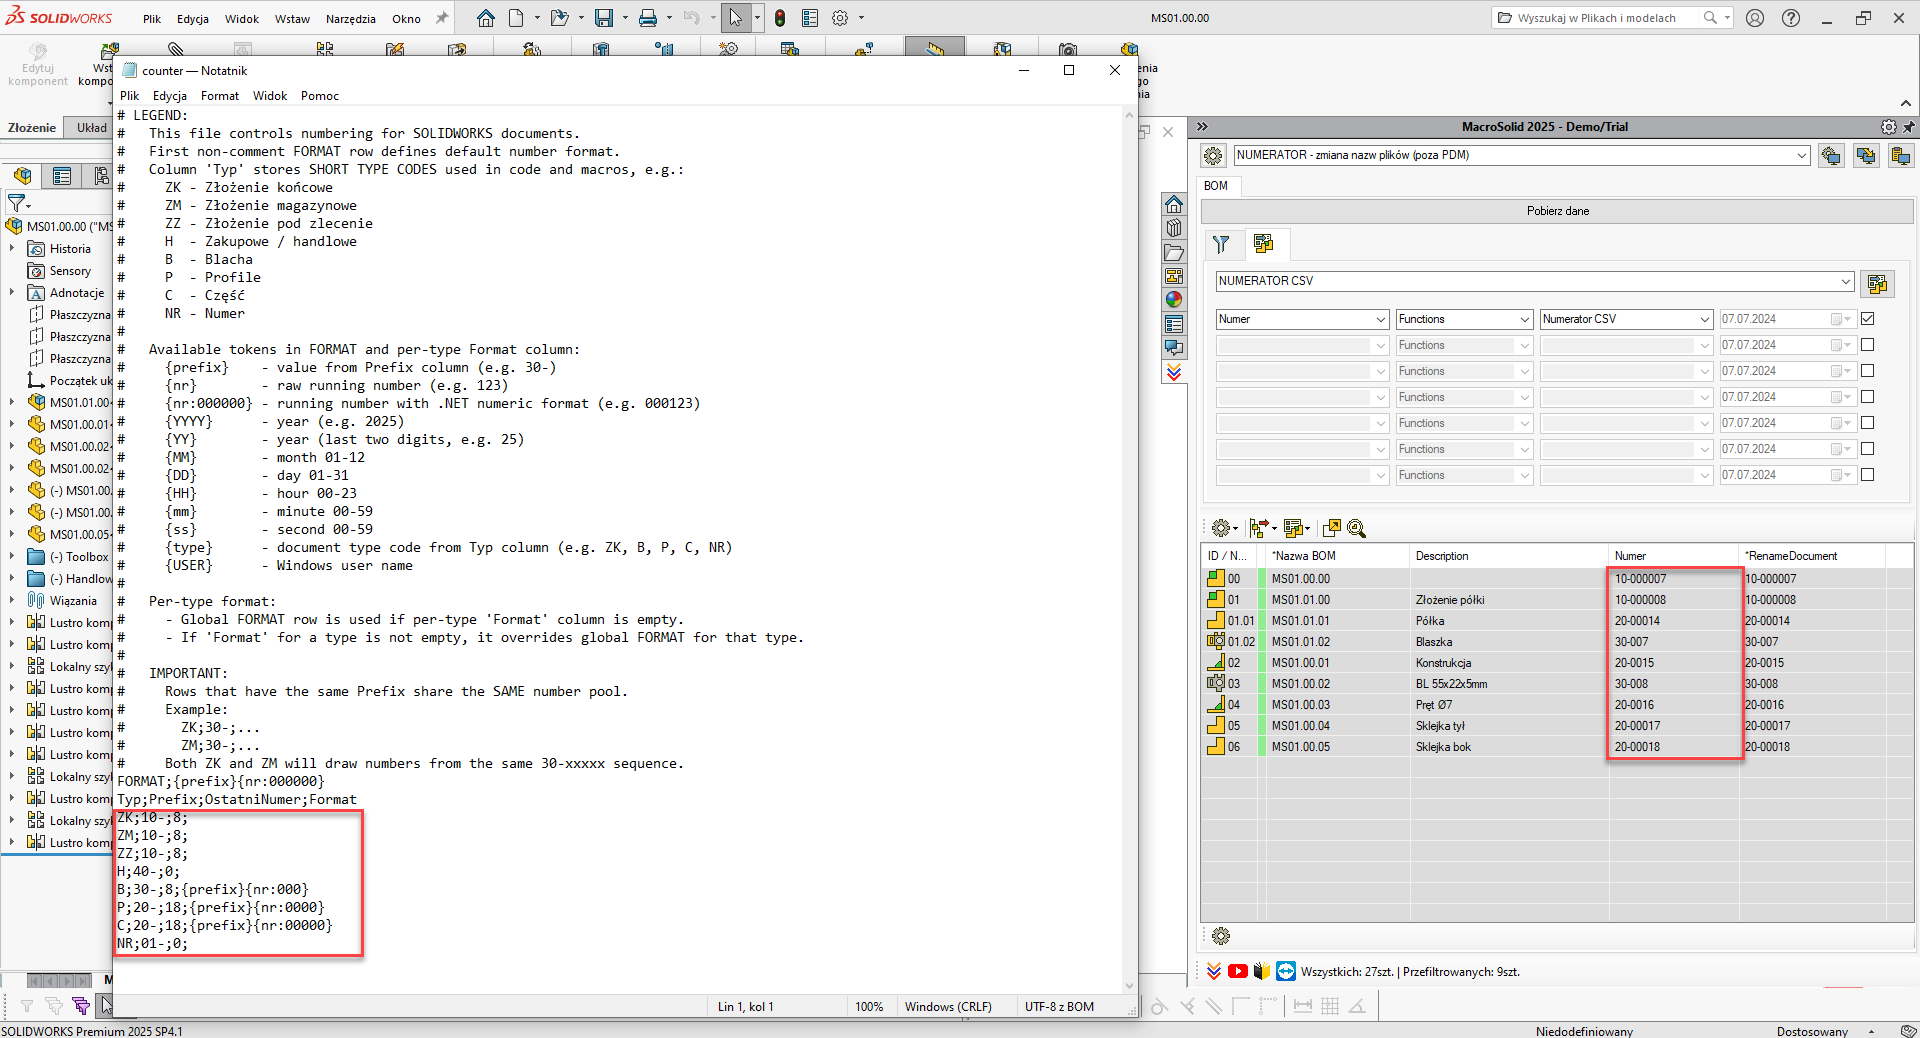The height and width of the screenshot is (1038, 1920).
Task: Enable the last row checkbox in the functions grid
Action: (x=1867, y=475)
